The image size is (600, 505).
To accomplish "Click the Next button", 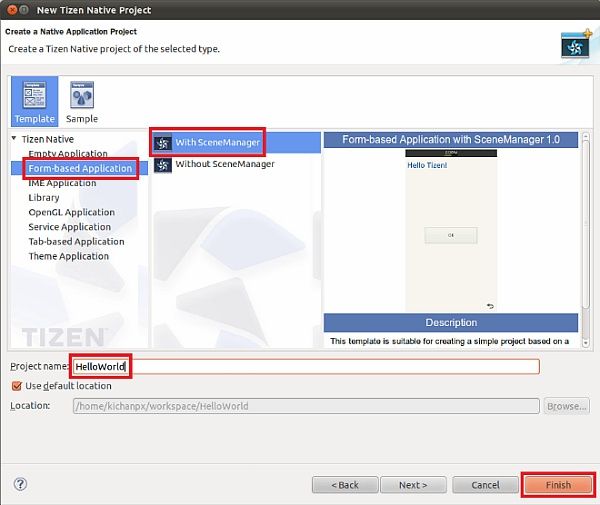I will [x=413, y=485].
